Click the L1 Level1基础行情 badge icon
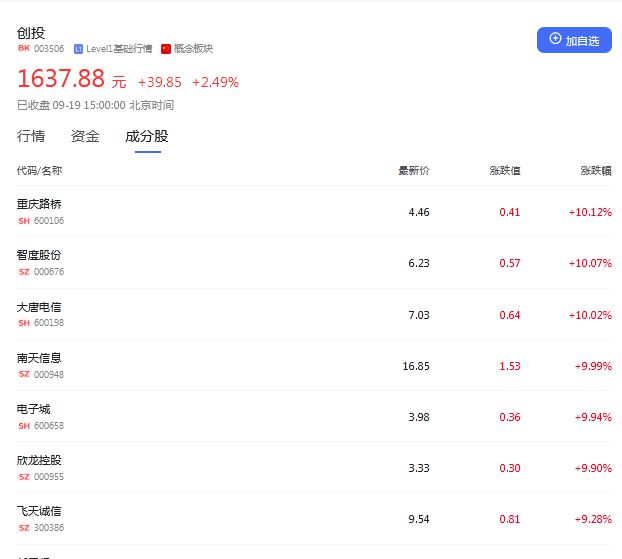 [x=78, y=49]
